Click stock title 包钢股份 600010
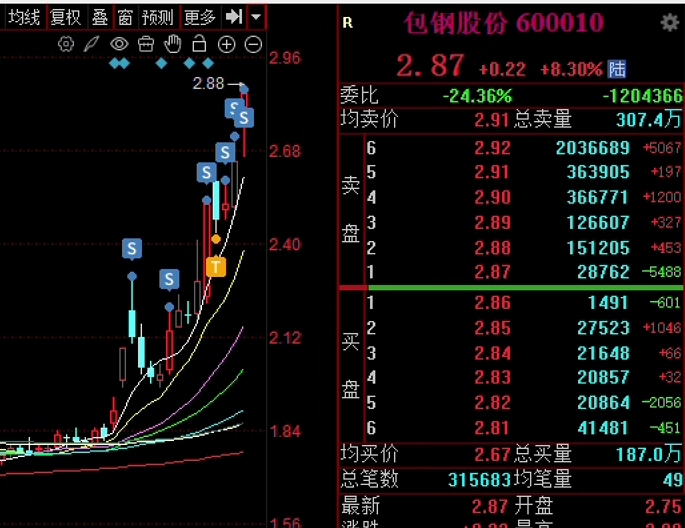 pyautogui.click(x=504, y=23)
